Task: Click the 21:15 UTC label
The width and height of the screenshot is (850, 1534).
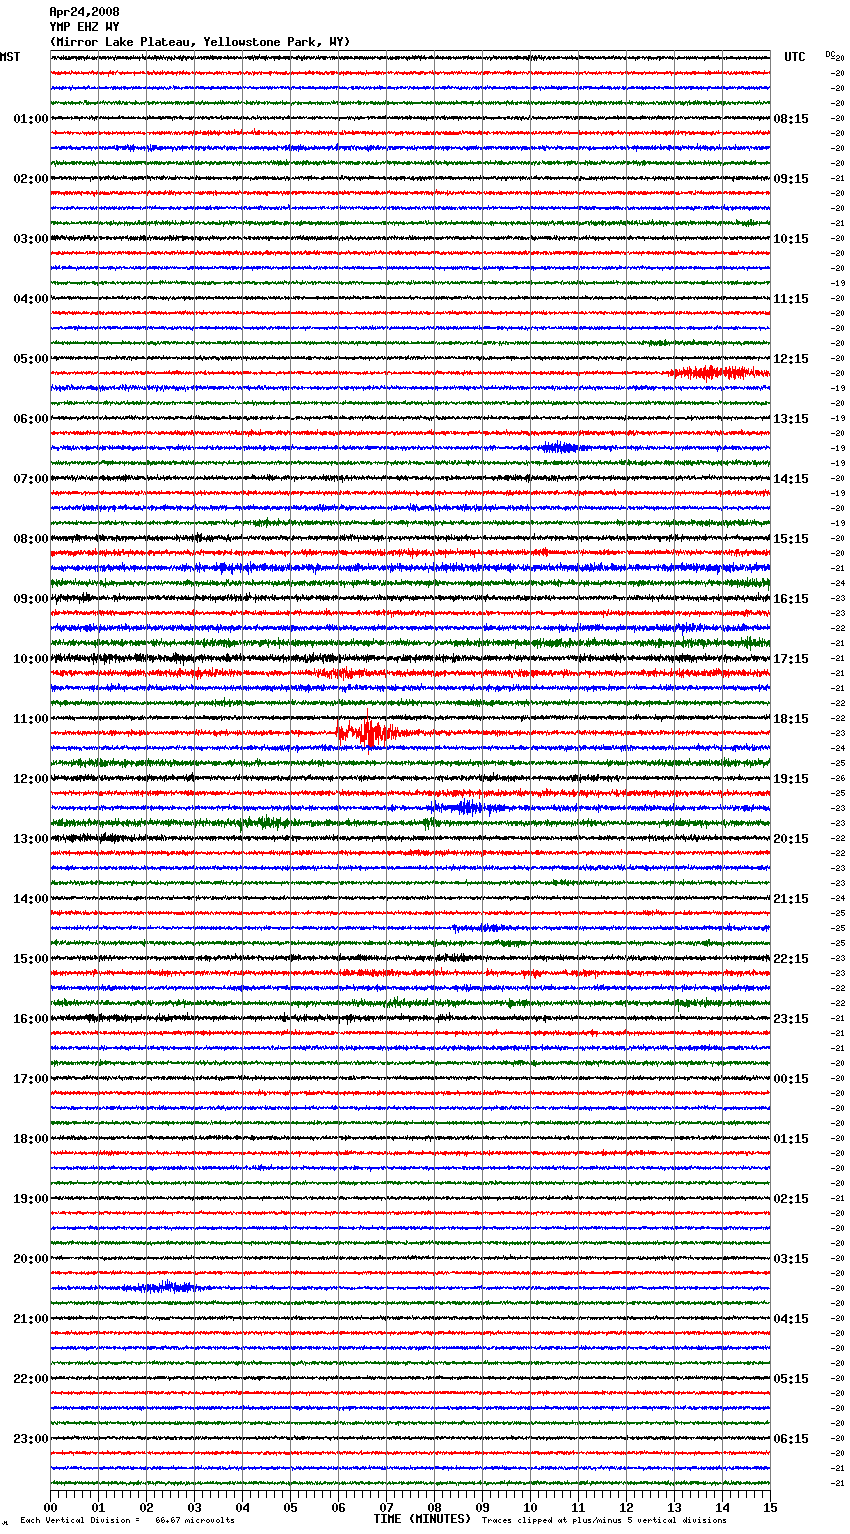Action: click(791, 899)
